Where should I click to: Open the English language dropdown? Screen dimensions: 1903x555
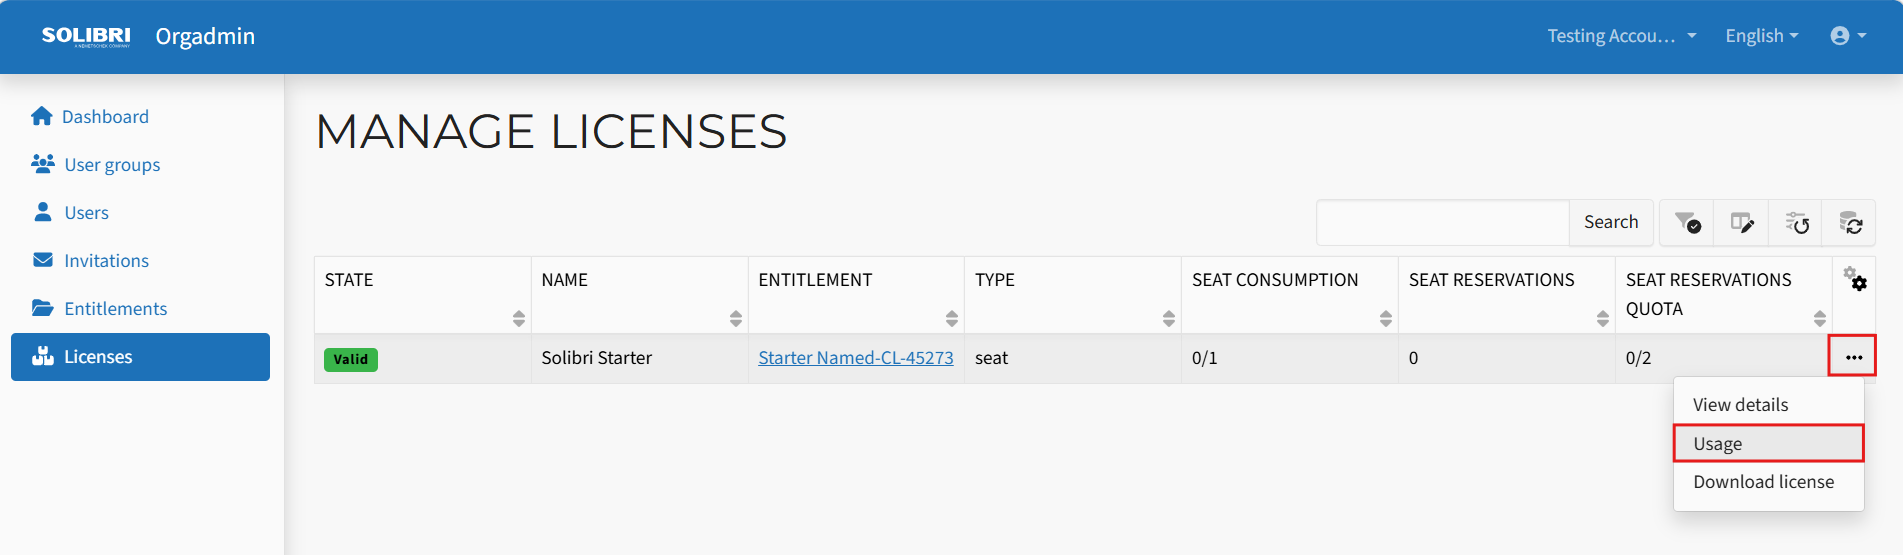(1761, 36)
